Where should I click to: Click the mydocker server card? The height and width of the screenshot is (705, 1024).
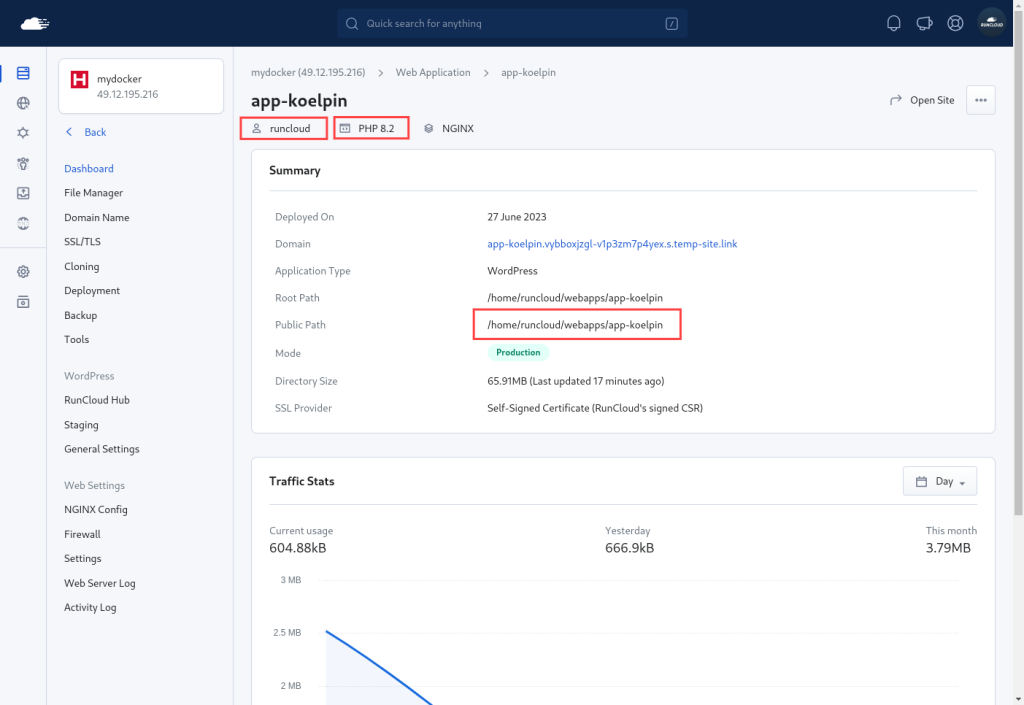click(x=141, y=86)
